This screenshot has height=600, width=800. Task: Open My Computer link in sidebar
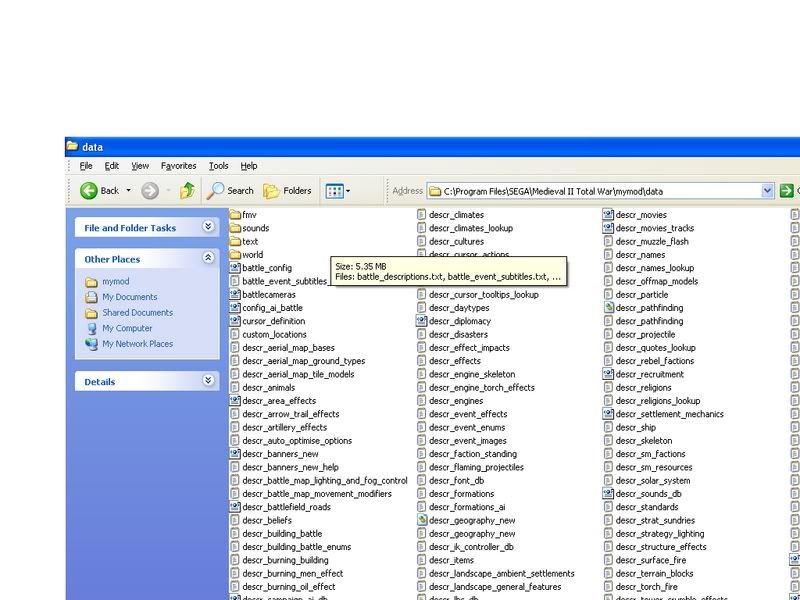(127, 329)
